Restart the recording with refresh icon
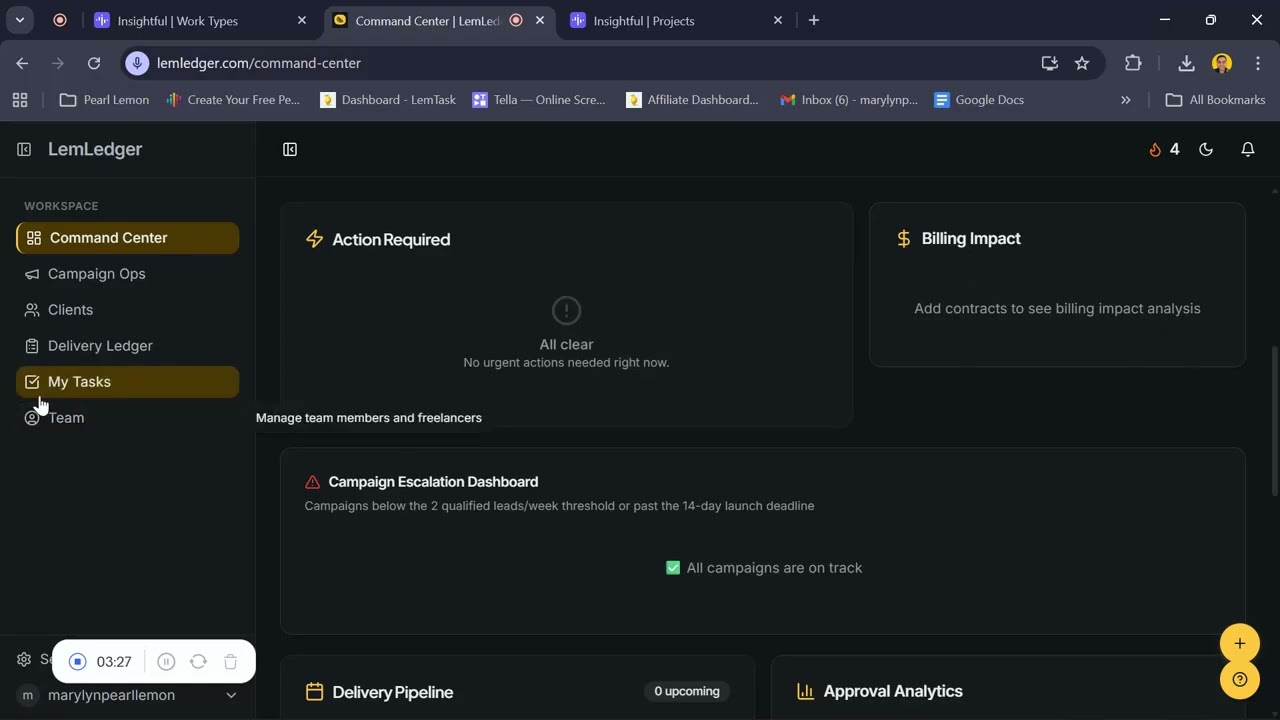Screen dimensions: 1280x720 pos(198,662)
